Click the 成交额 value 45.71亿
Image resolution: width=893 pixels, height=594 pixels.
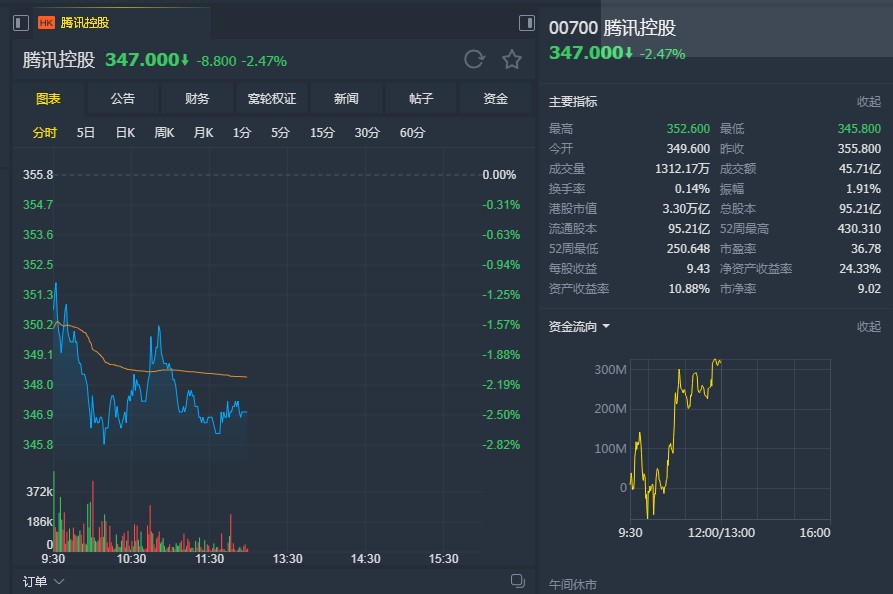point(860,169)
